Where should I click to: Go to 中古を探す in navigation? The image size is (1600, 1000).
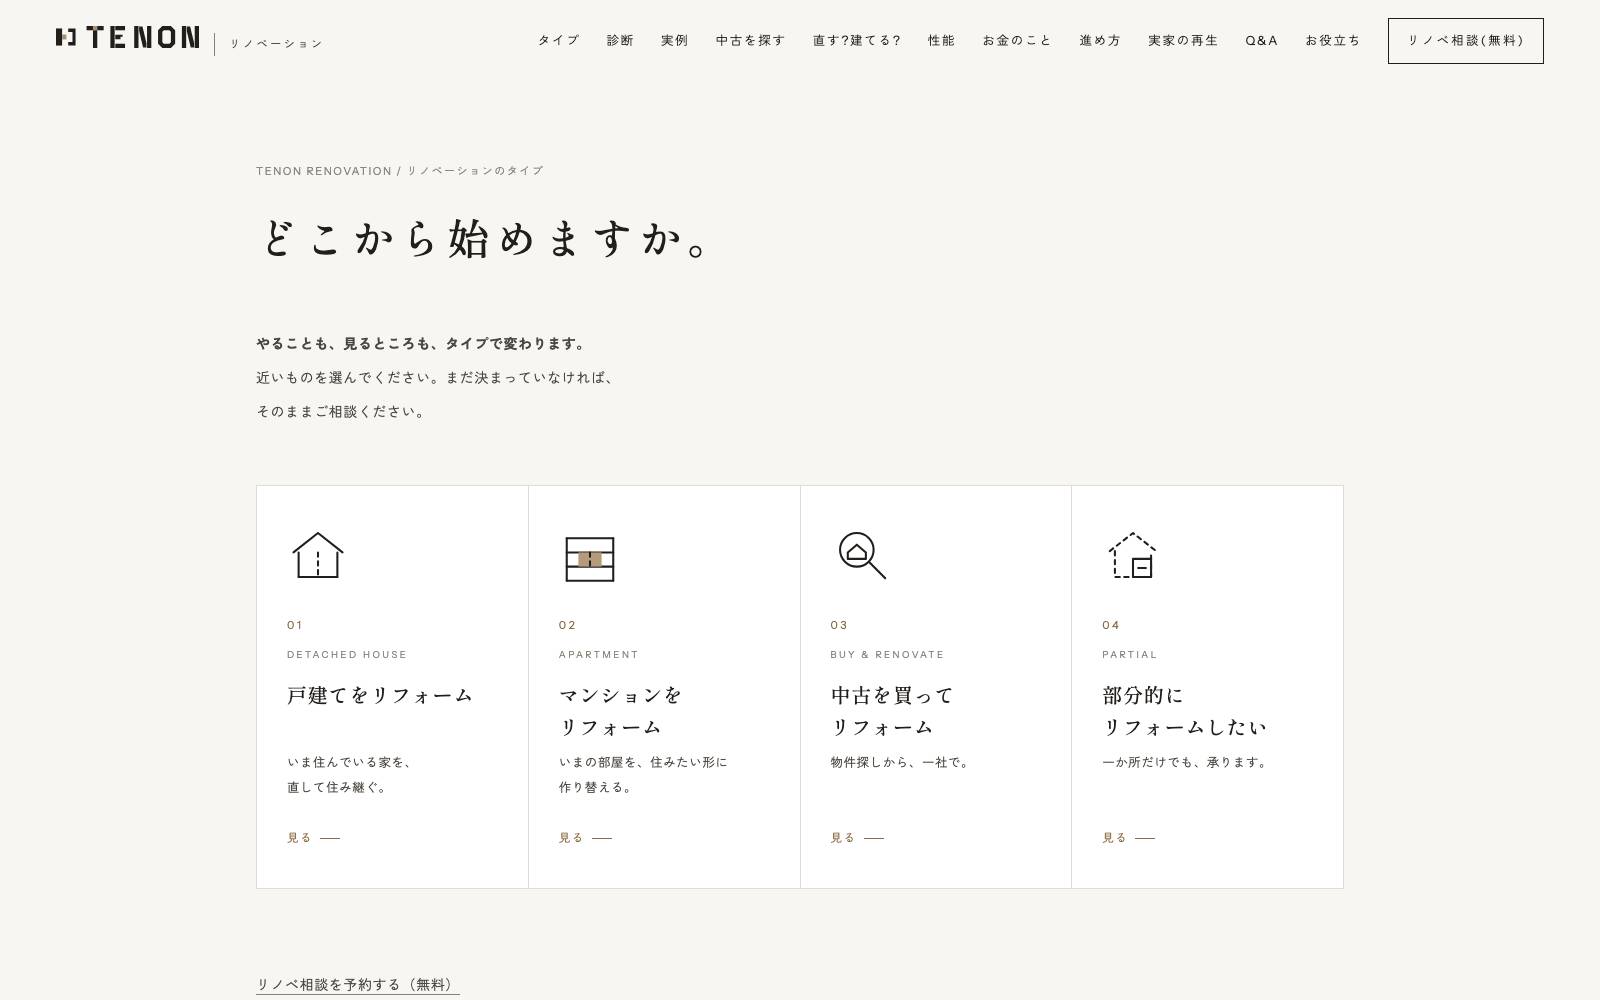click(x=751, y=41)
